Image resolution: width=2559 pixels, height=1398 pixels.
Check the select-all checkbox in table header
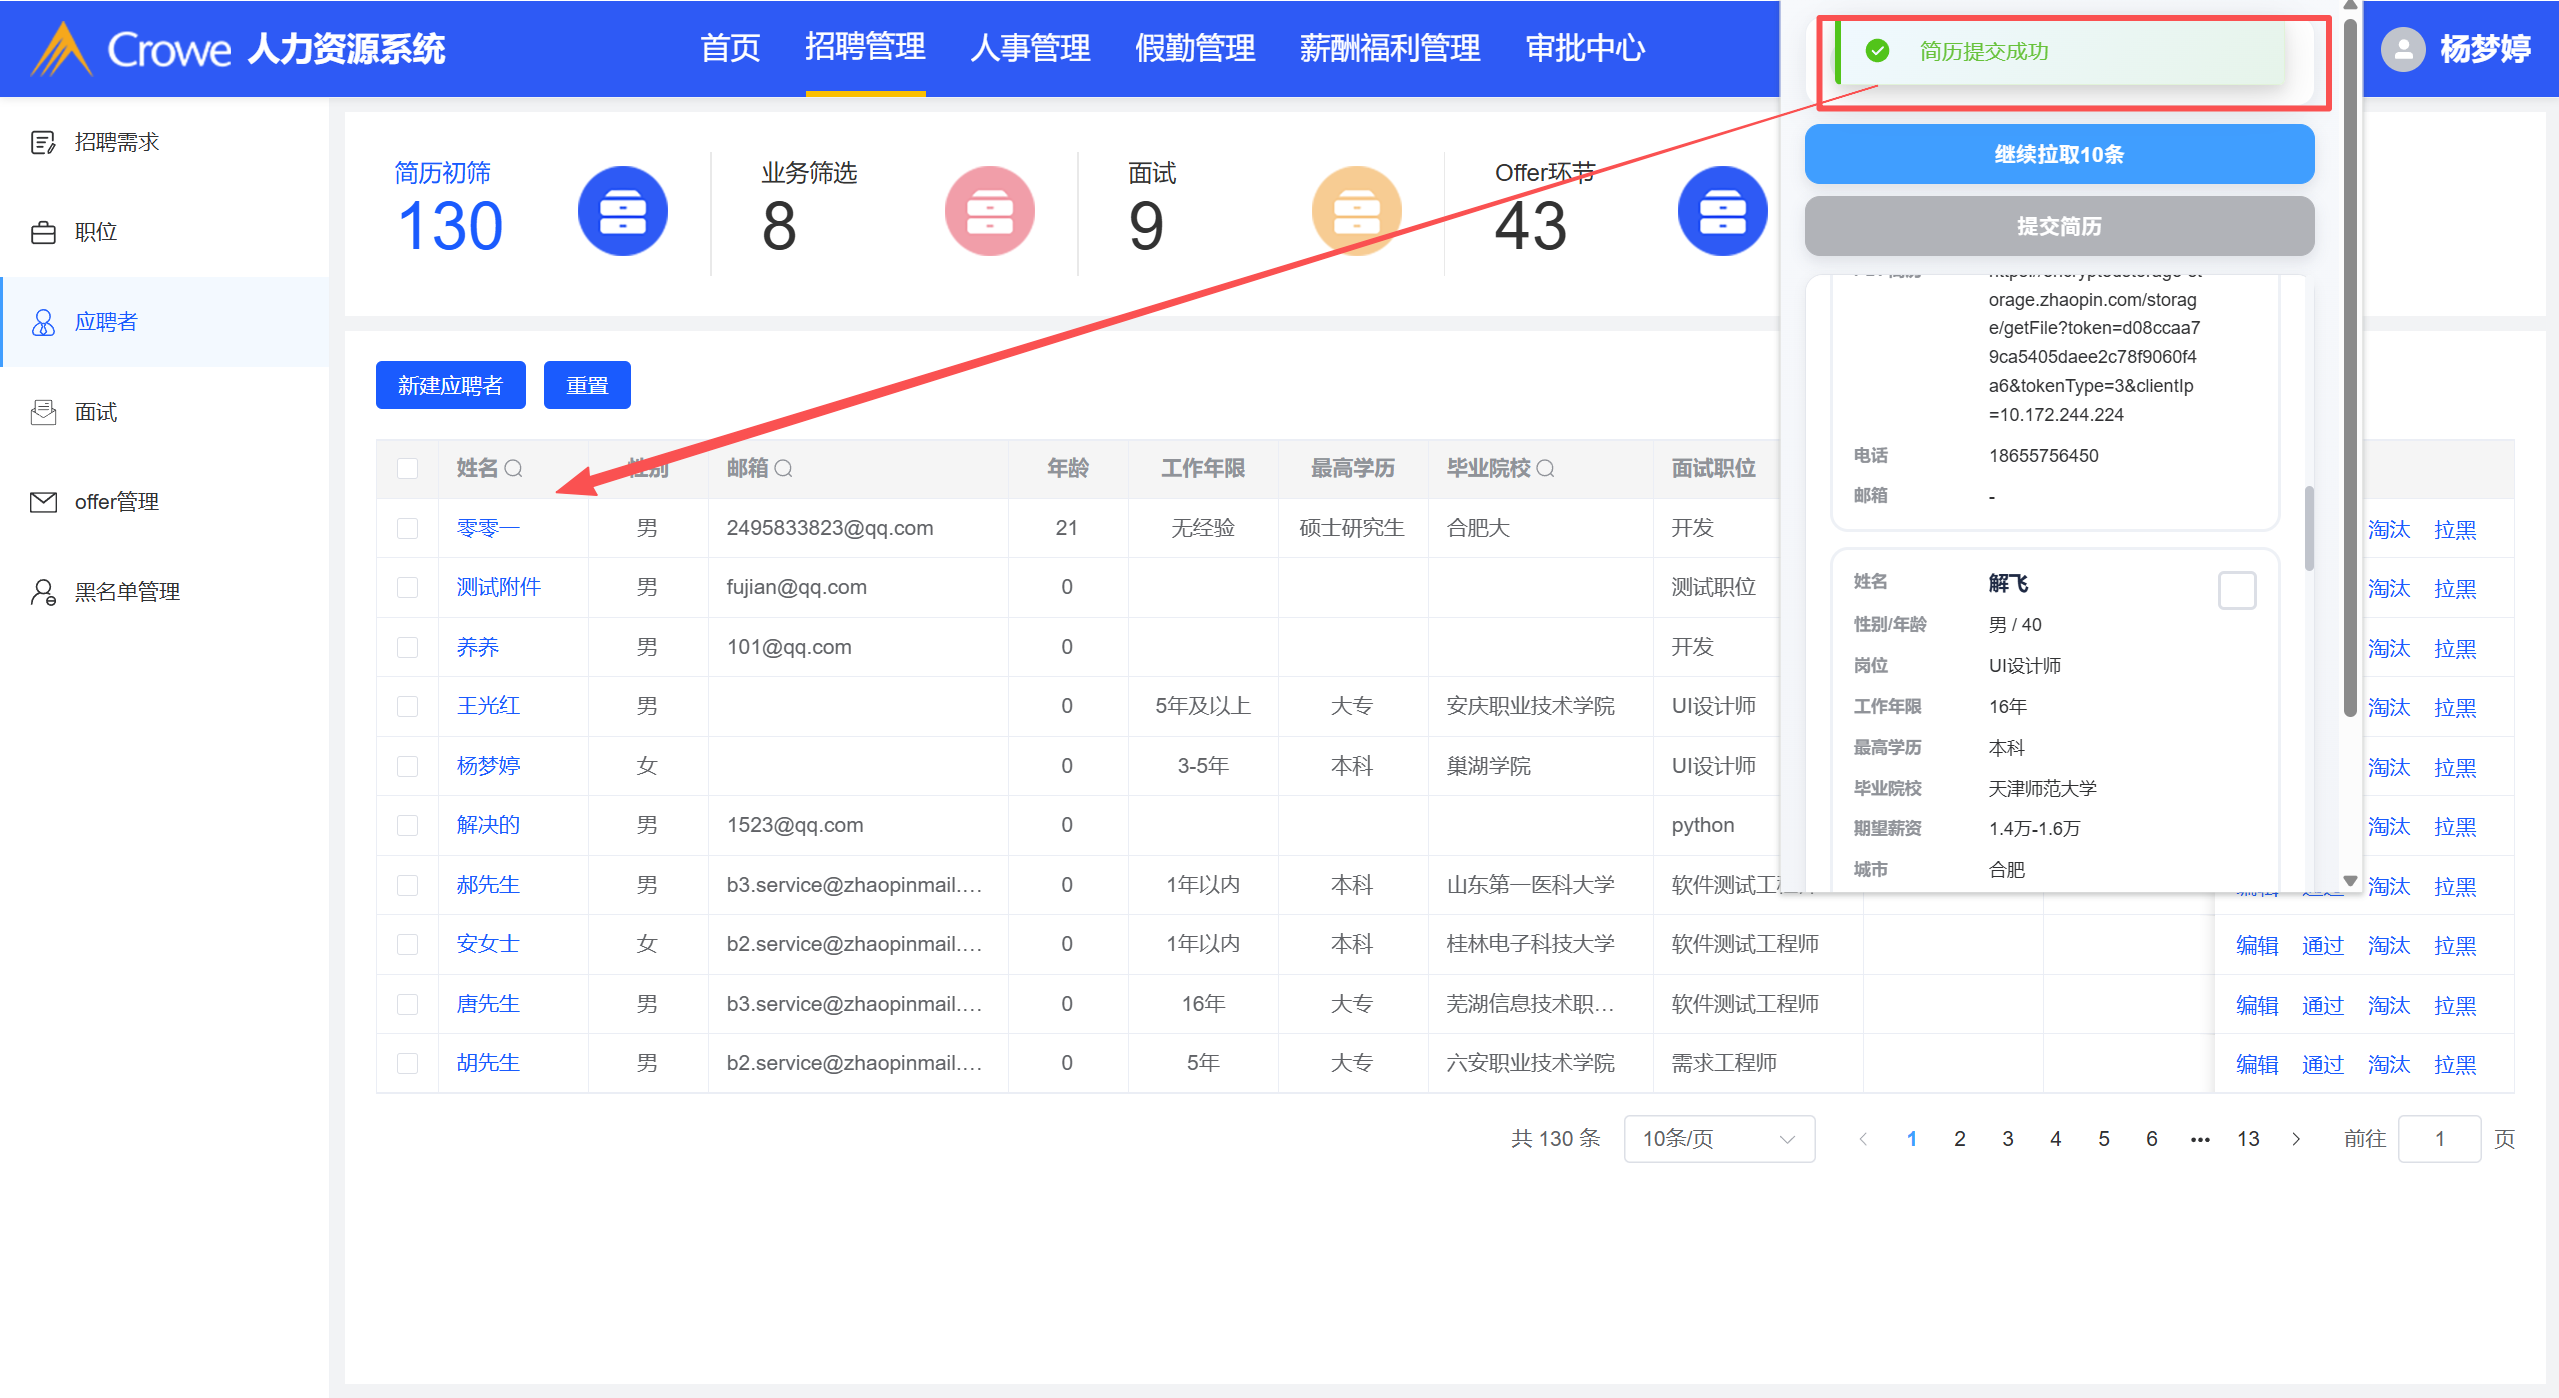point(407,468)
